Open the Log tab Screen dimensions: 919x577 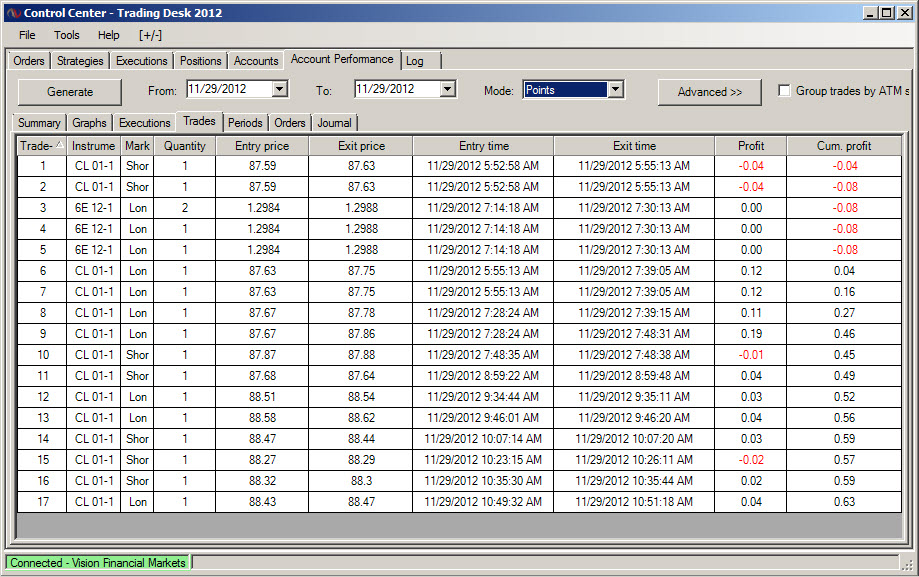coord(414,61)
